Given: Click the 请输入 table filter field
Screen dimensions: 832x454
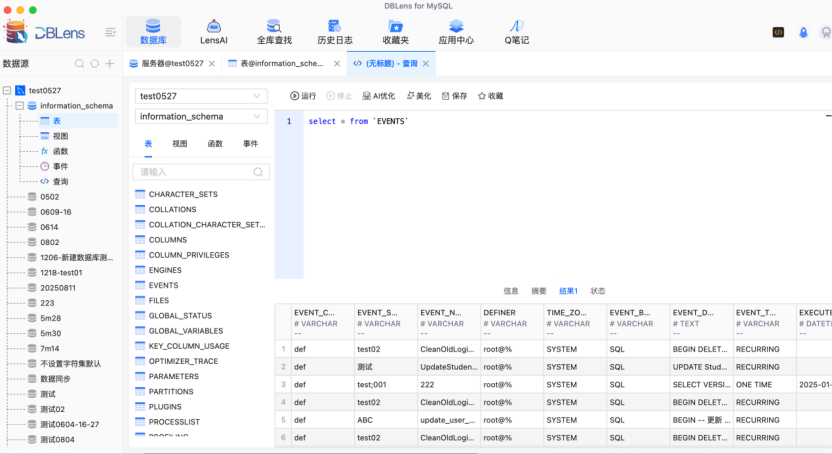Looking at the screenshot, I should [x=201, y=172].
